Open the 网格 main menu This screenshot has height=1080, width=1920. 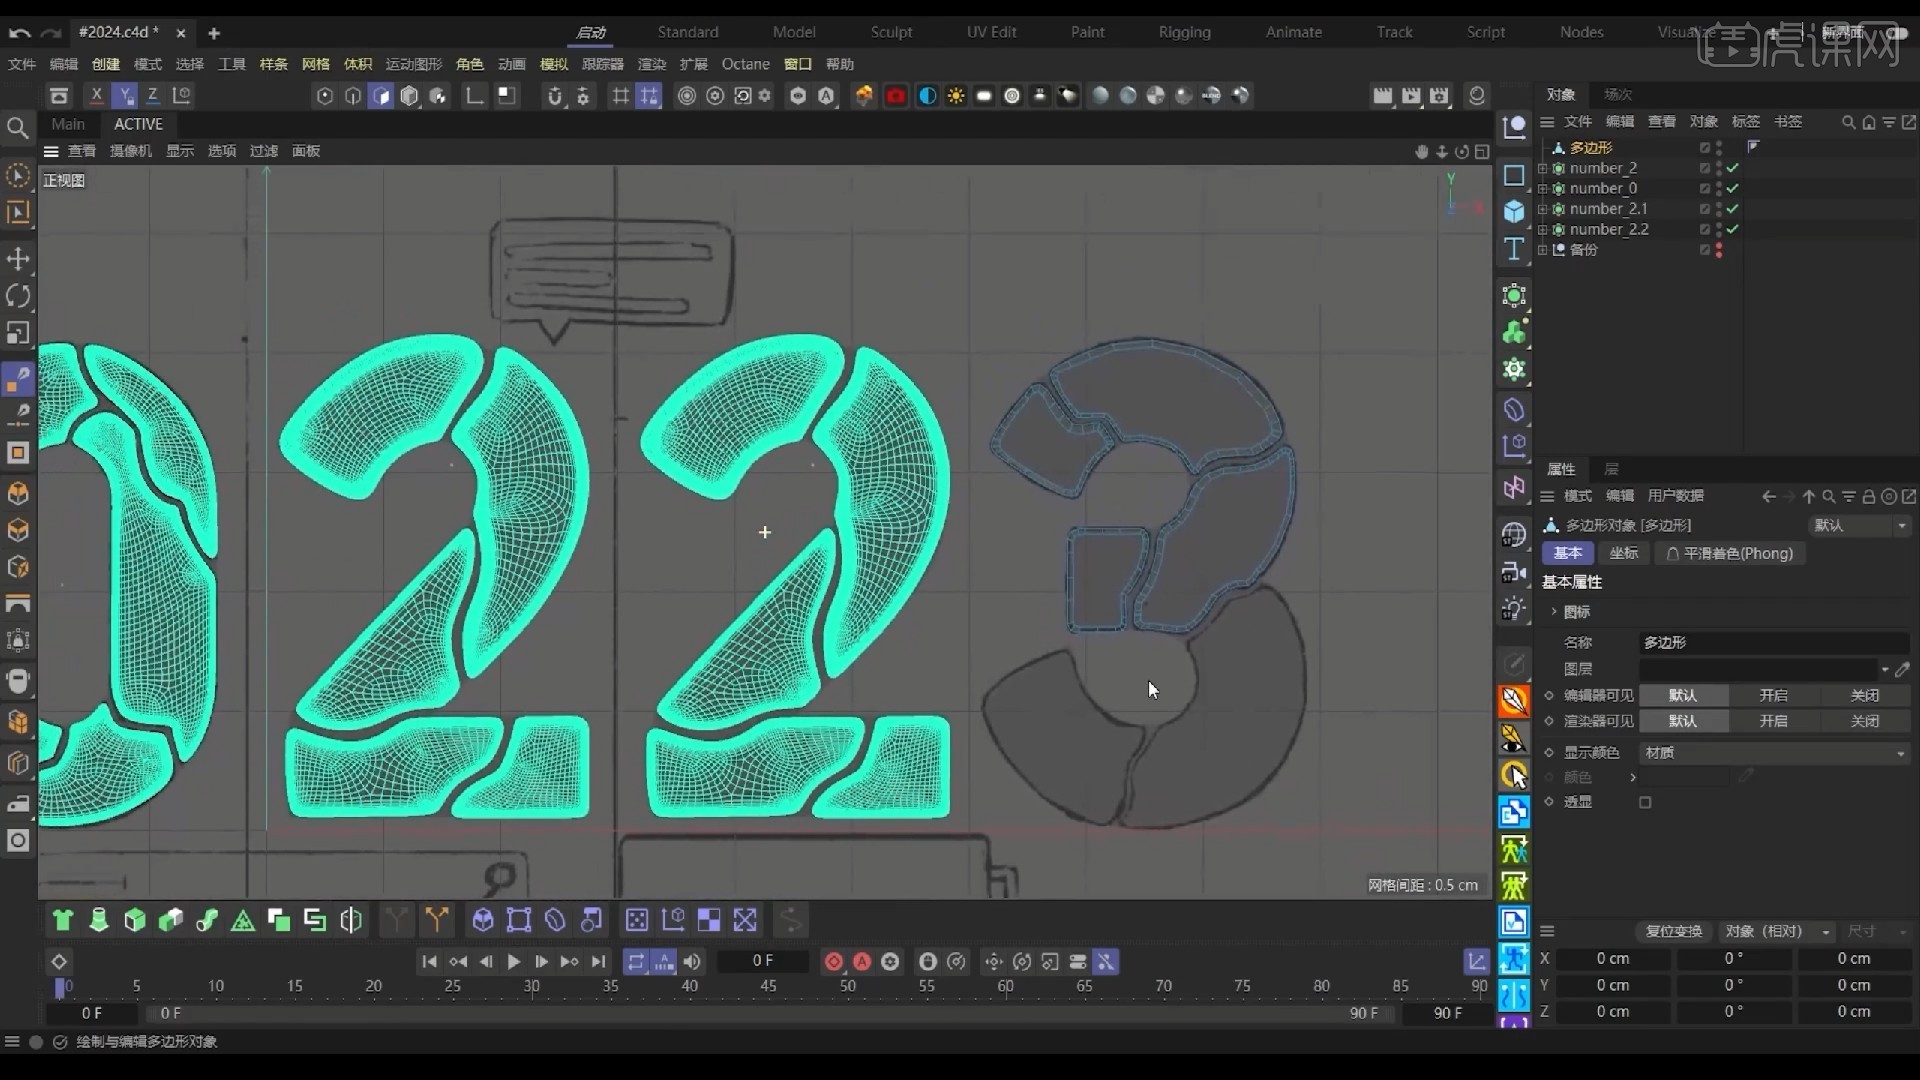(315, 64)
